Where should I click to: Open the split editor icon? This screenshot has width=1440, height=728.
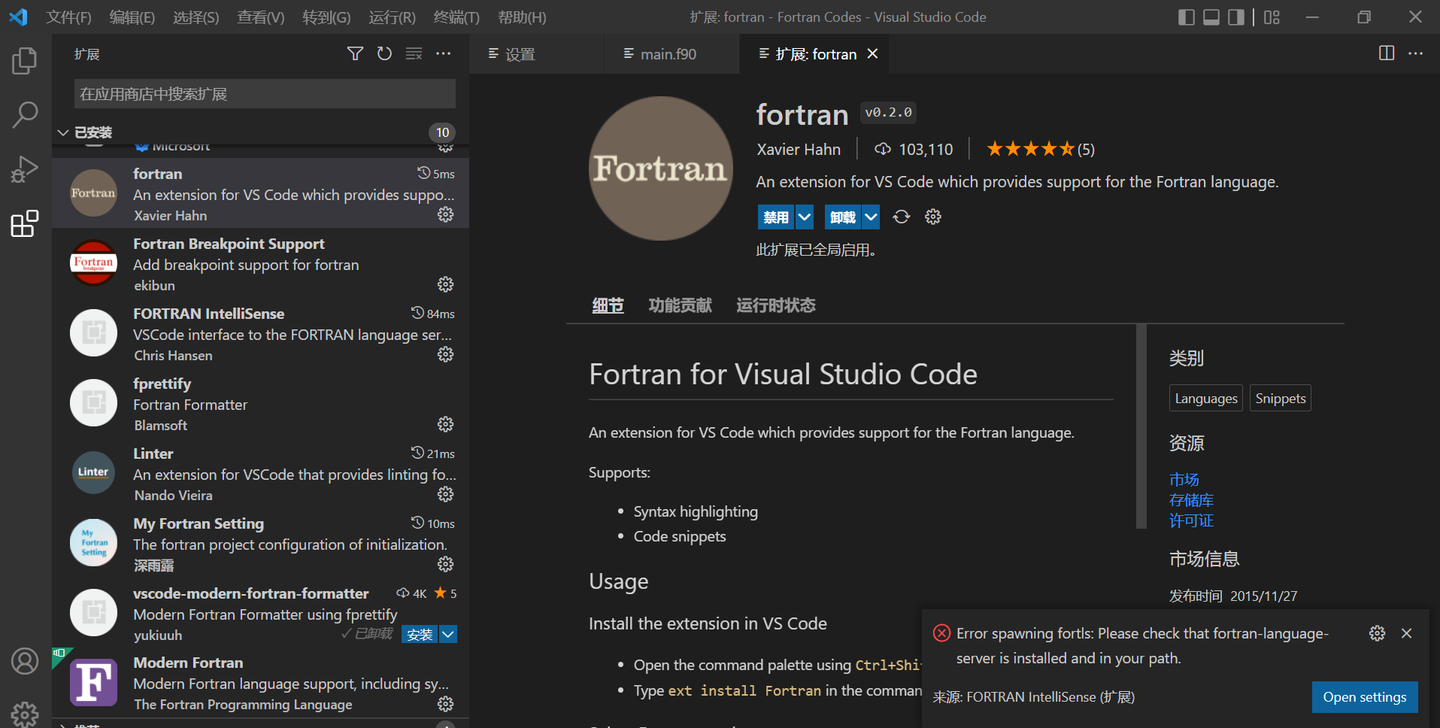click(x=1386, y=53)
